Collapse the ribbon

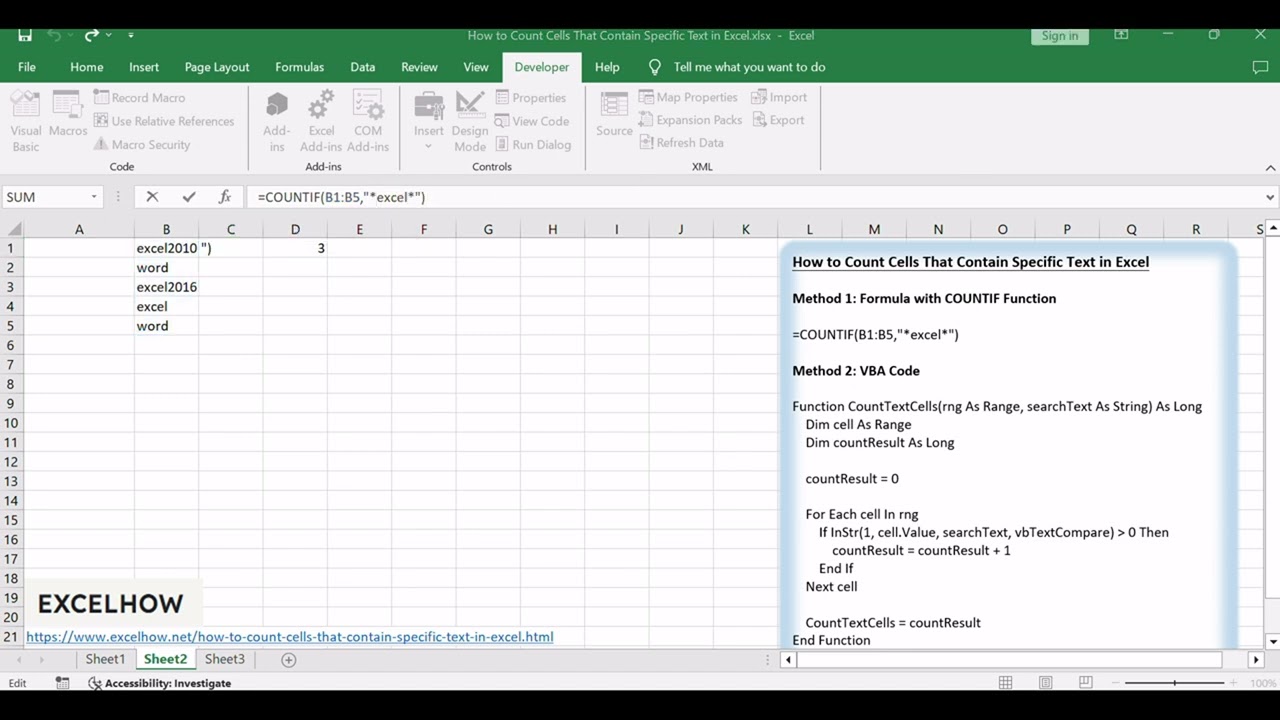point(1270,167)
